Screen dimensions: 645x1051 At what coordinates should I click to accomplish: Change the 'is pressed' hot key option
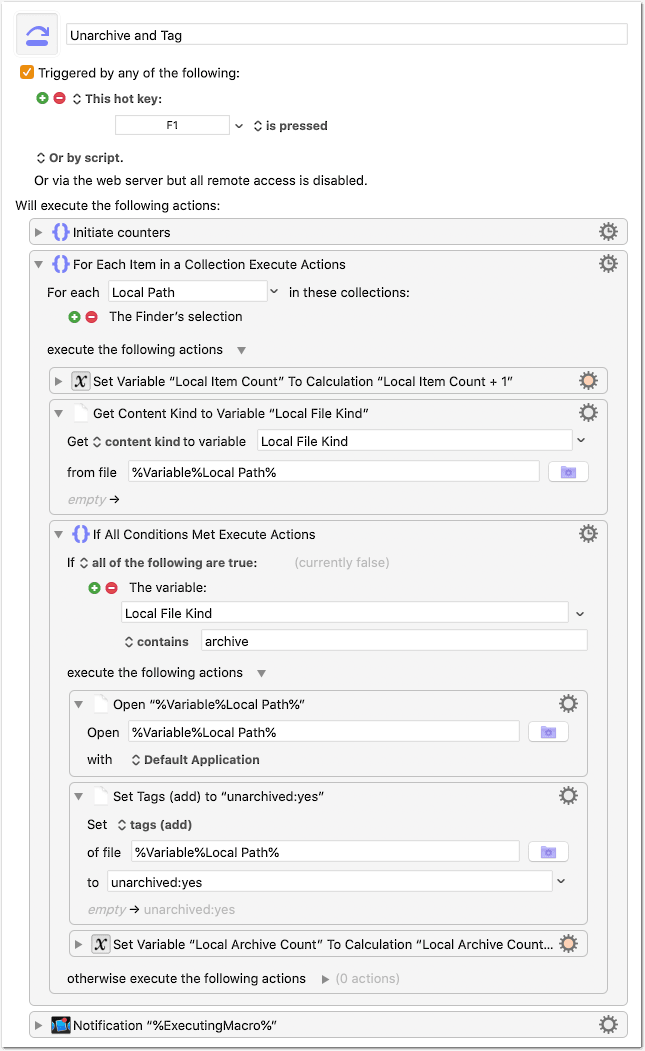(290, 126)
